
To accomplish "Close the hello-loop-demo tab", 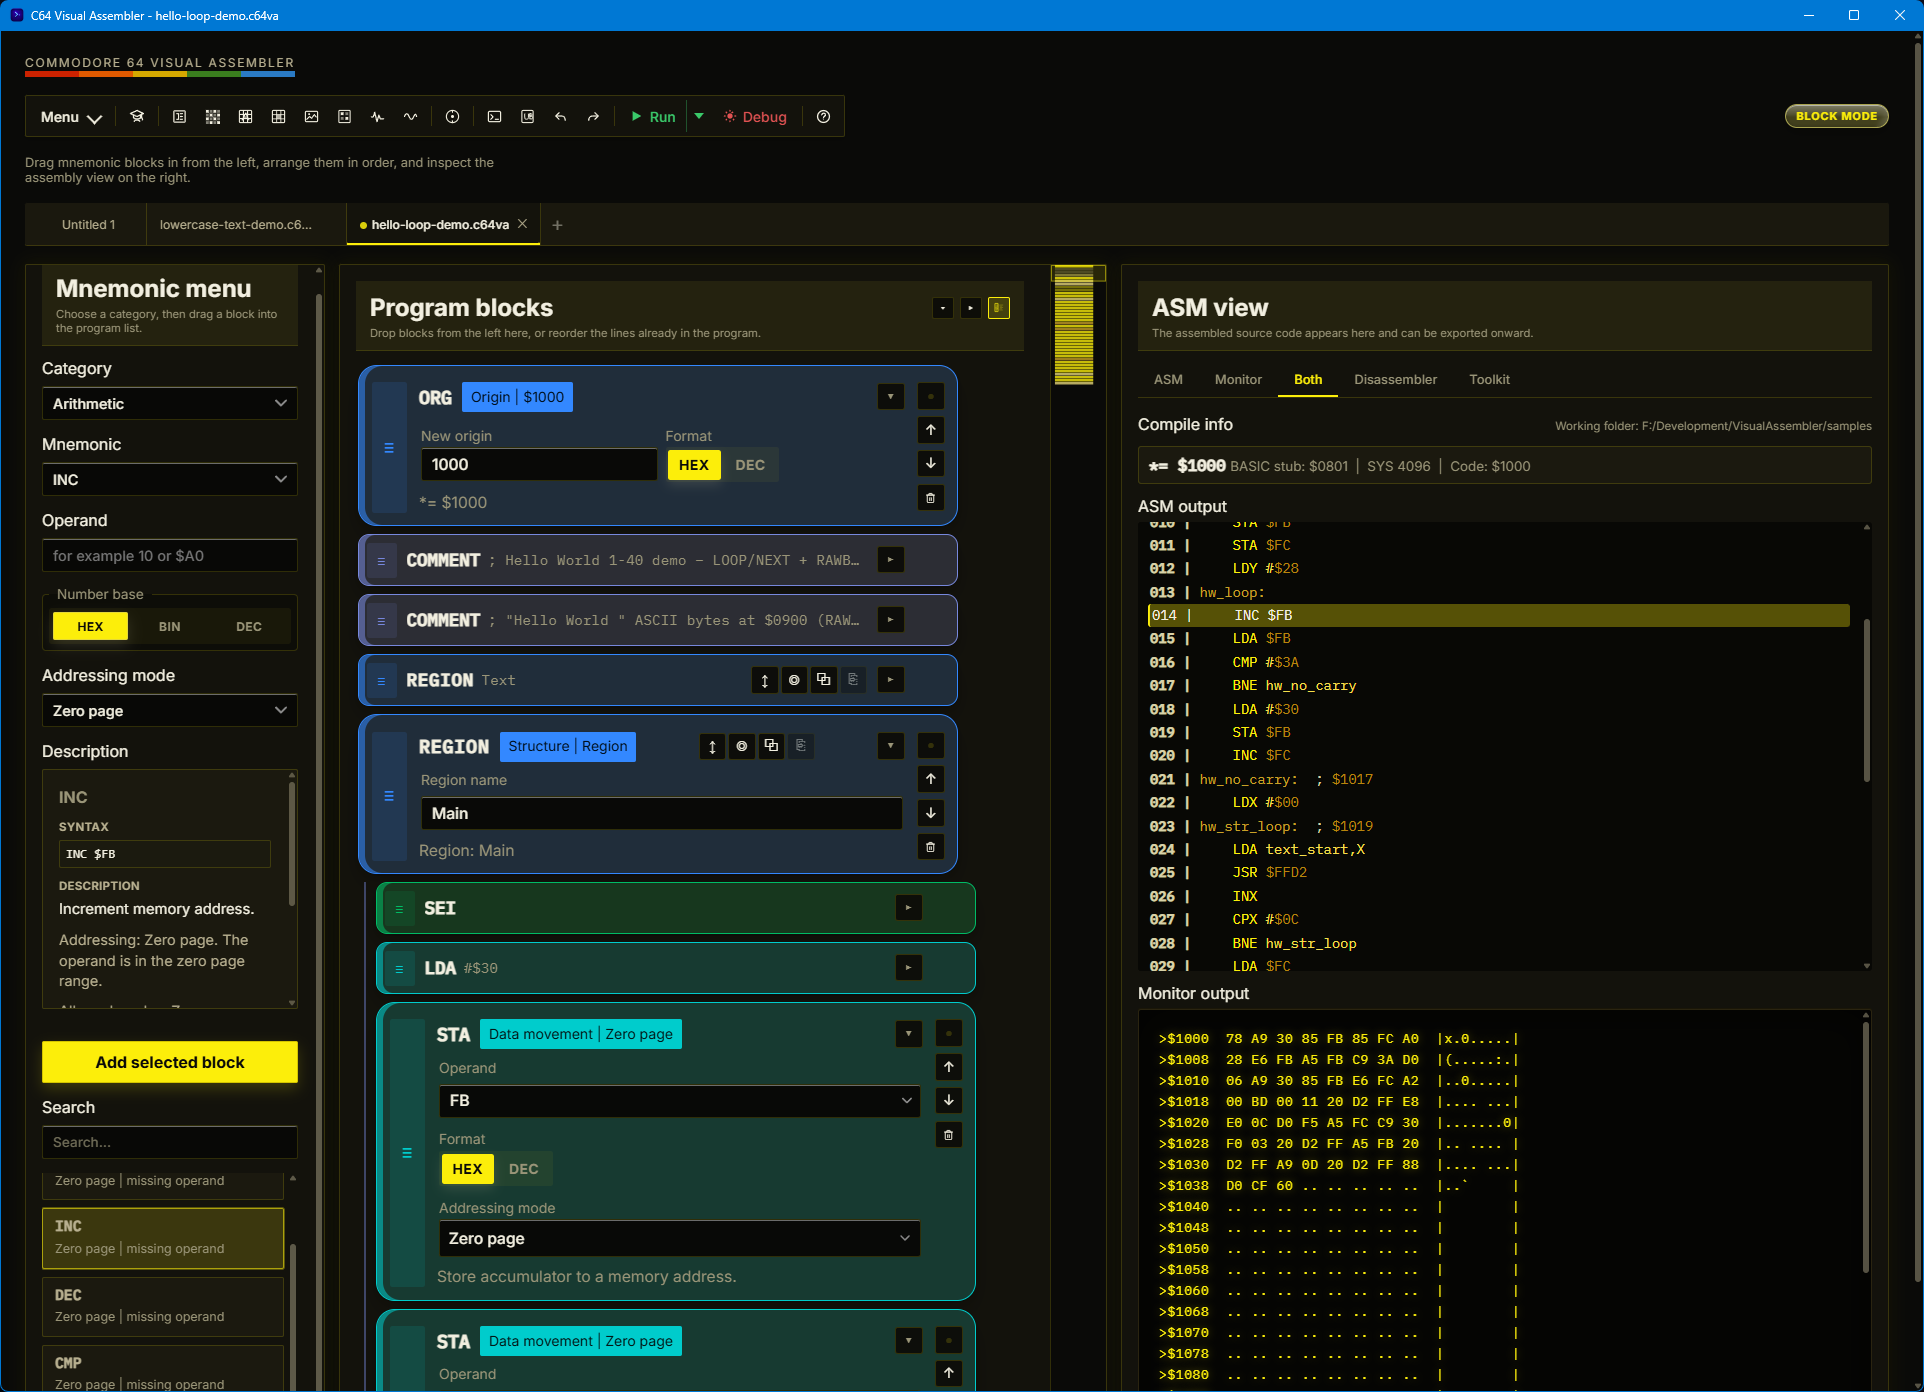I will pos(522,224).
